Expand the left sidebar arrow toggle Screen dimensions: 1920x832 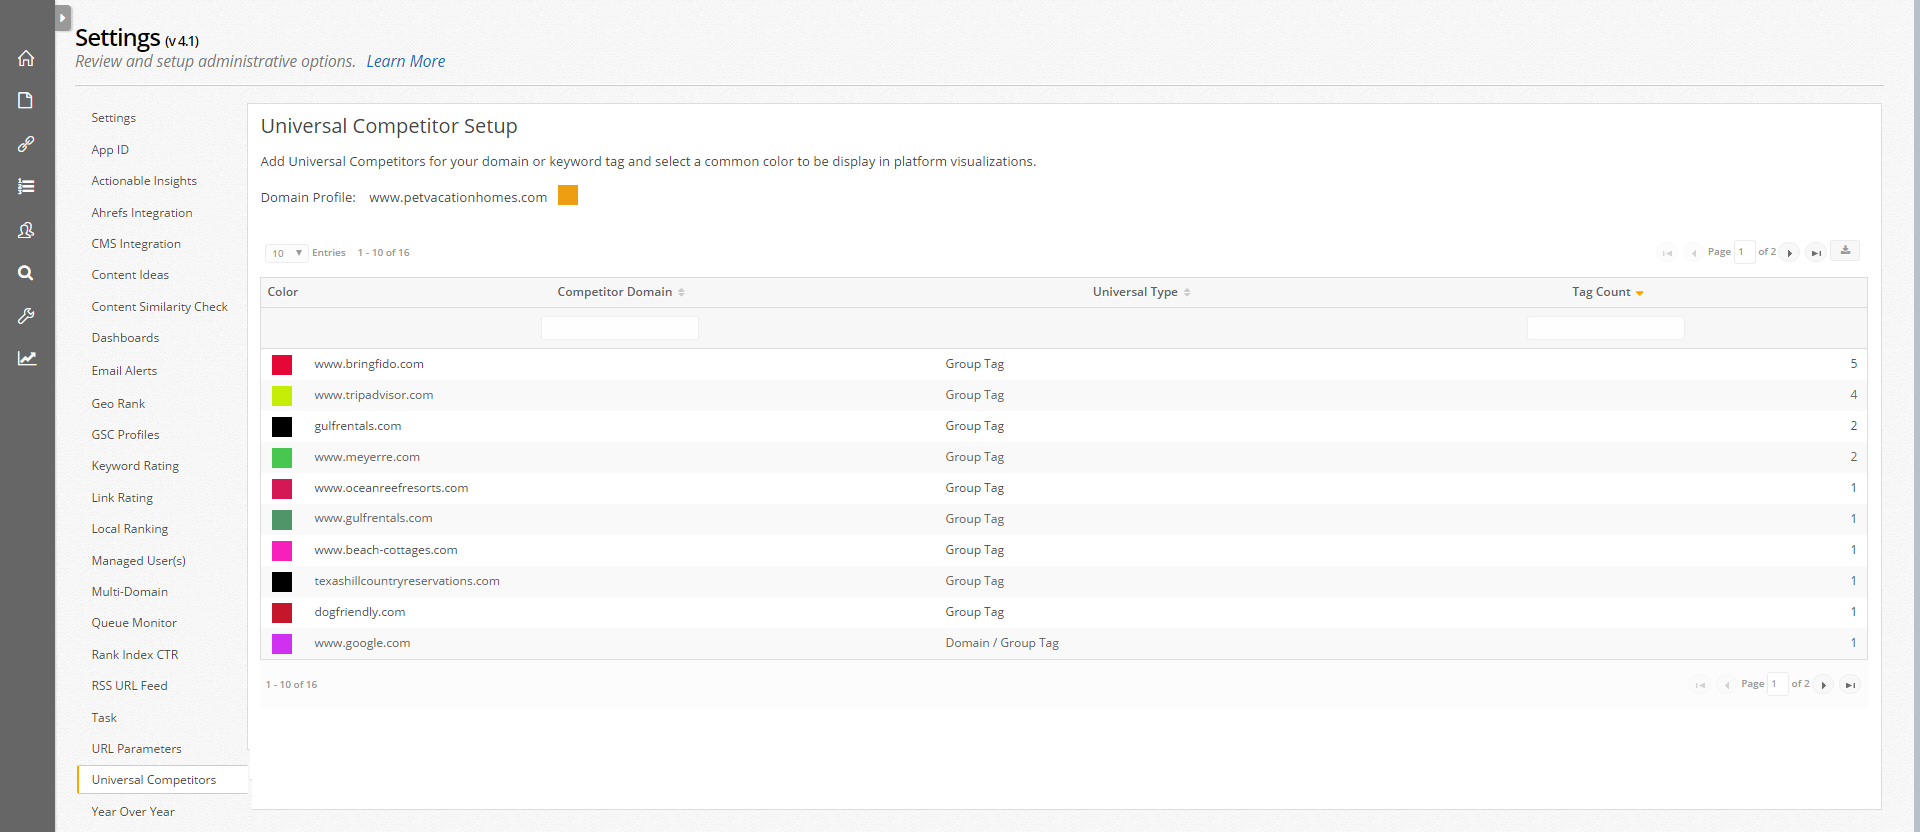point(62,18)
